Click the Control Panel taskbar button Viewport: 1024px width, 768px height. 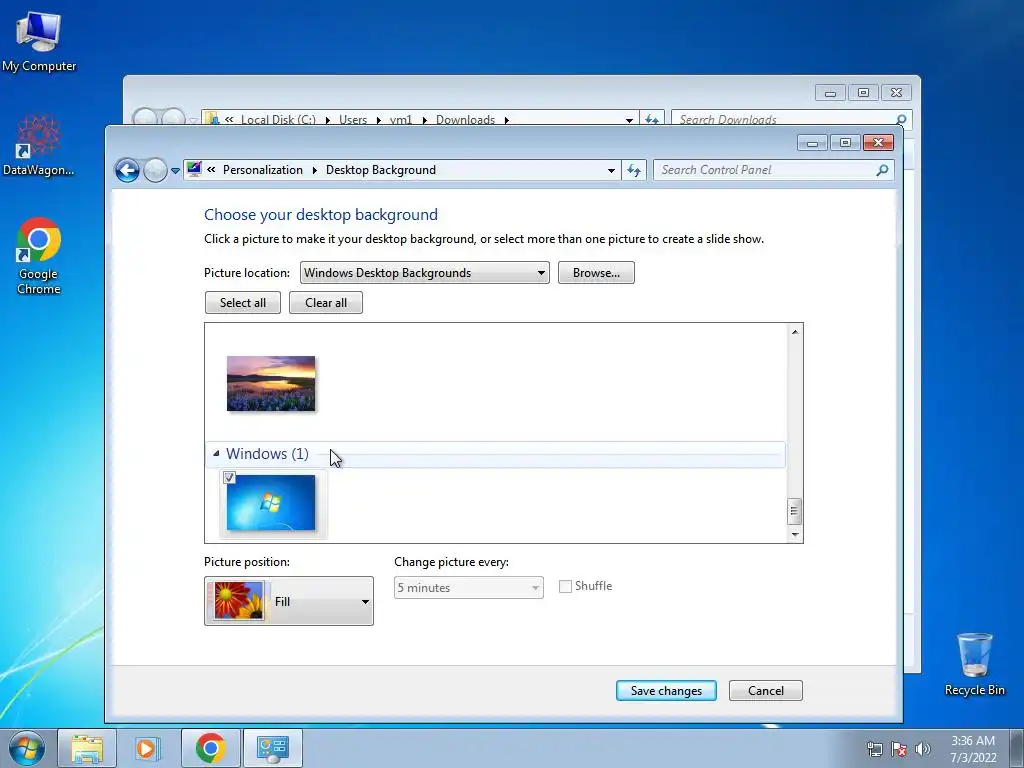(x=273, y=748)
